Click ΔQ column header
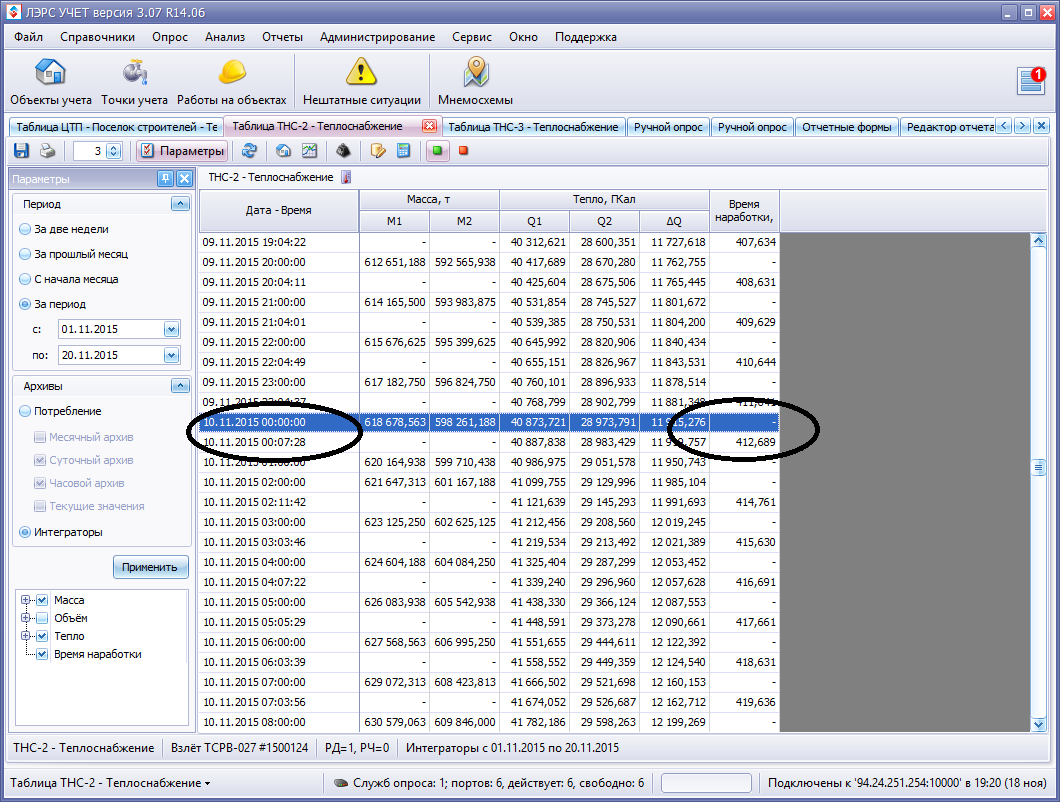 tap(673, 221)
